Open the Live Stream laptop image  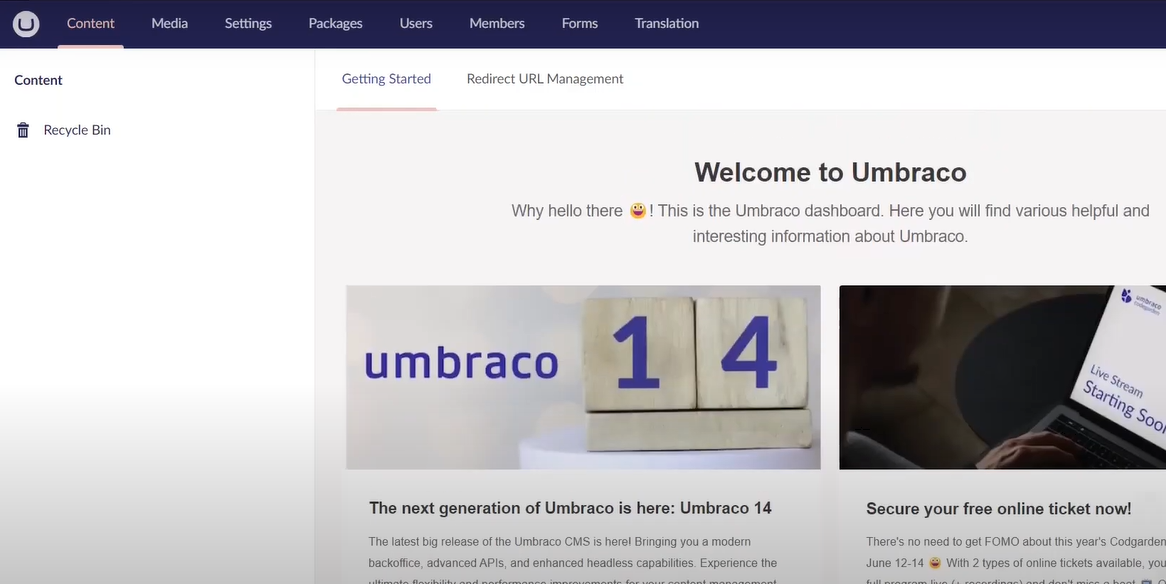[x=1002, y=377]
